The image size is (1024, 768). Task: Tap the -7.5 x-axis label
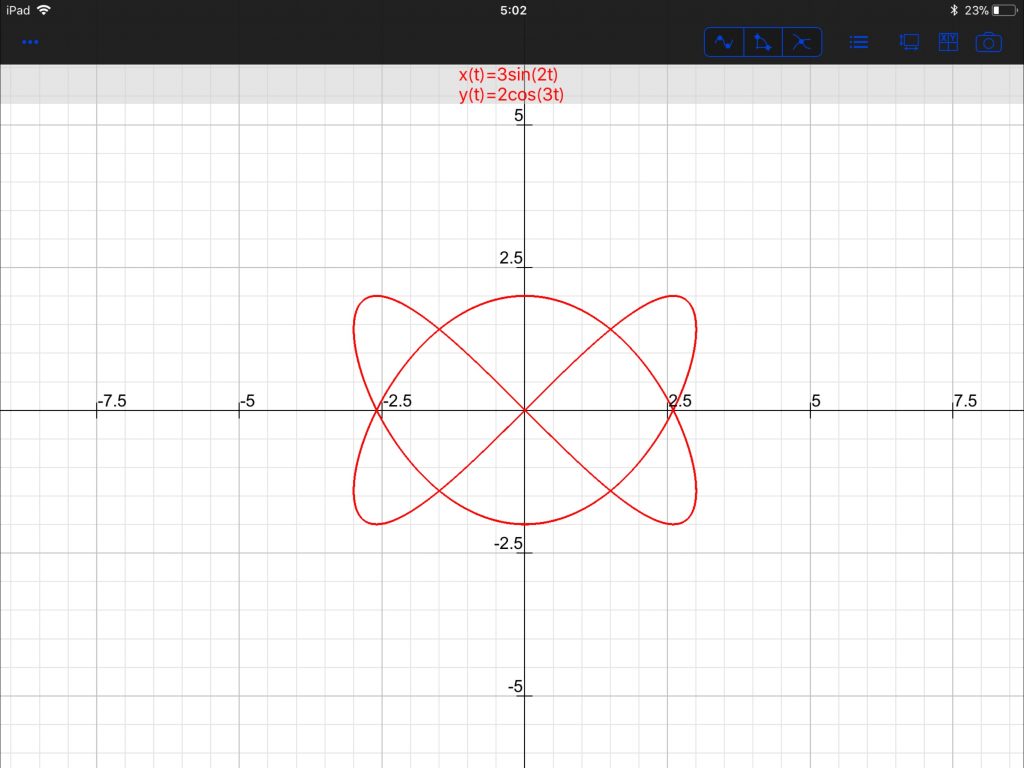click(112, 400)
